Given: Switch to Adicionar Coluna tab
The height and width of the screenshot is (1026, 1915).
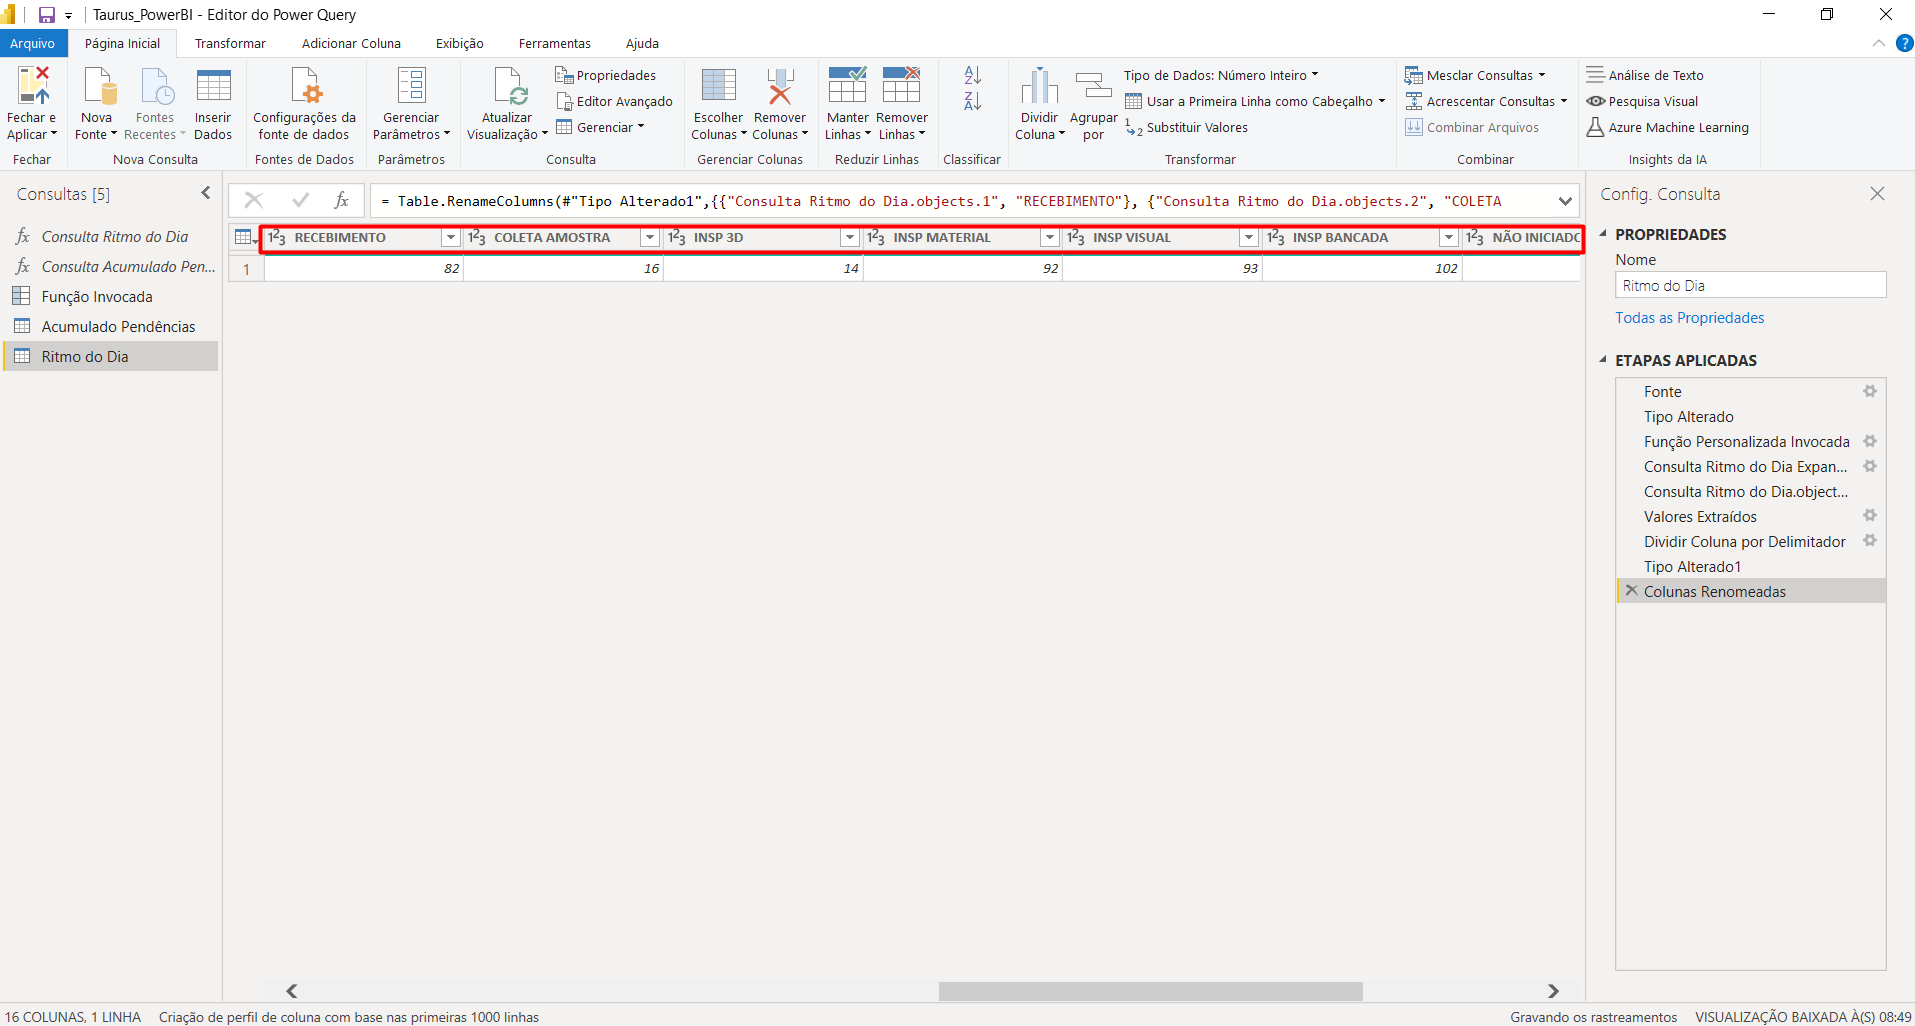Looking at the screenshot, I should click(351, 43).
